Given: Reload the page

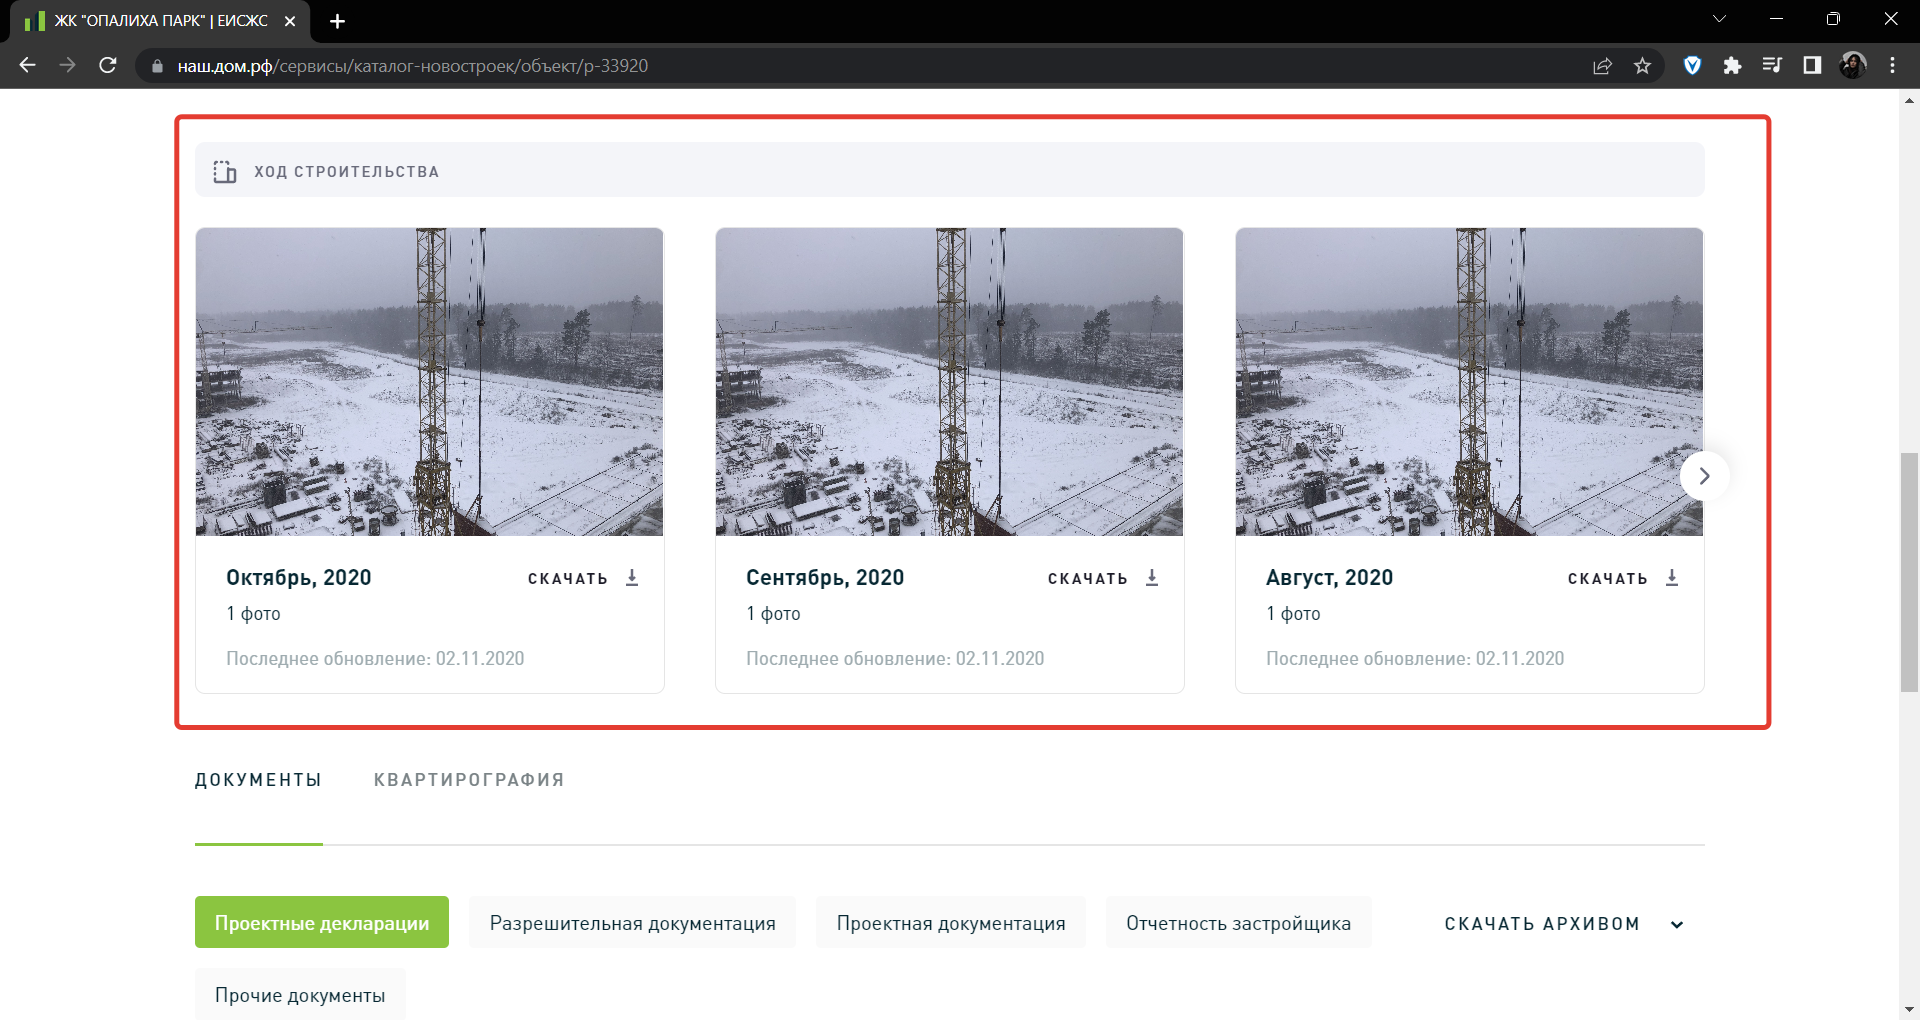Looking at the screenshot, I should (108, 66).
